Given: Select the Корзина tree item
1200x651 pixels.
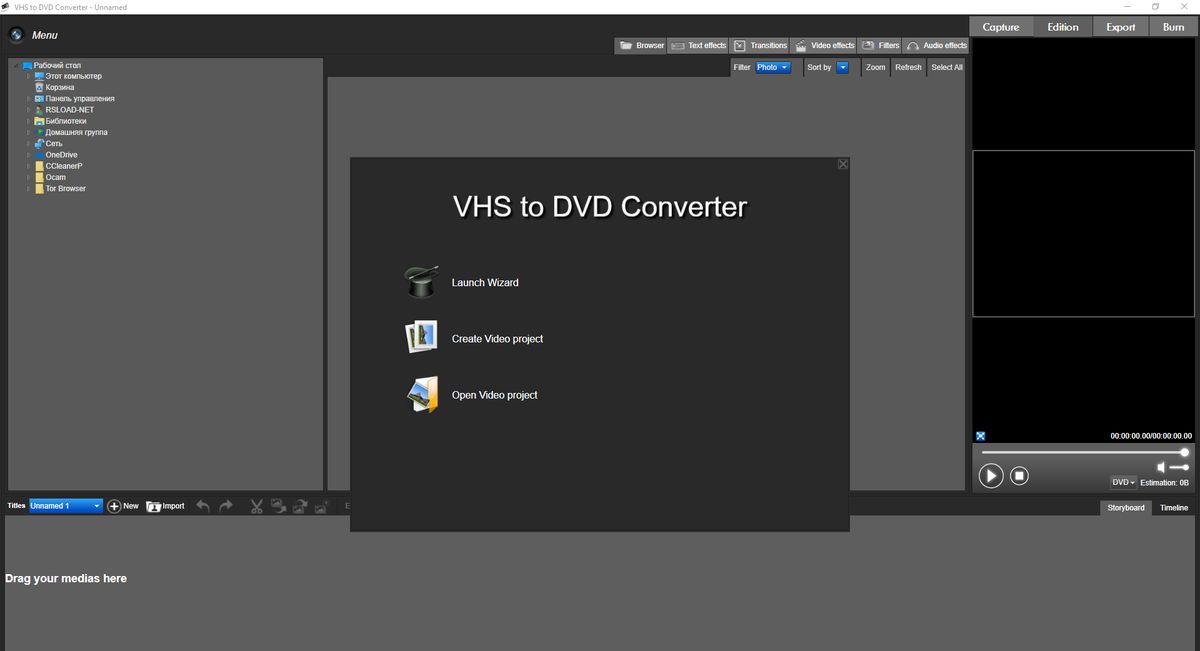Looking at the screenshot, I should point(60,87).
